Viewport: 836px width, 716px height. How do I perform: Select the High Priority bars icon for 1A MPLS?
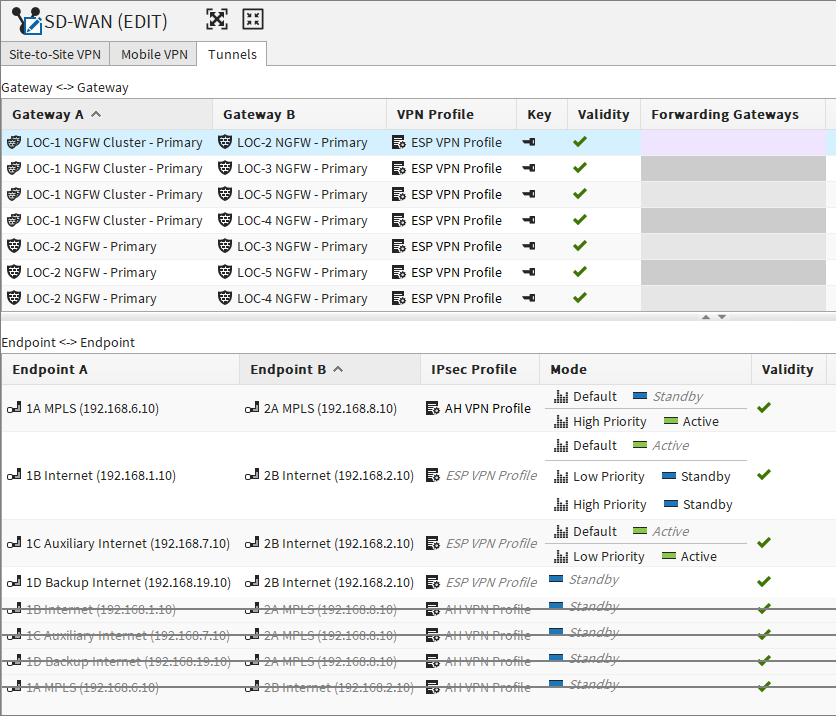pyautogui.click(x=559, y=421)
